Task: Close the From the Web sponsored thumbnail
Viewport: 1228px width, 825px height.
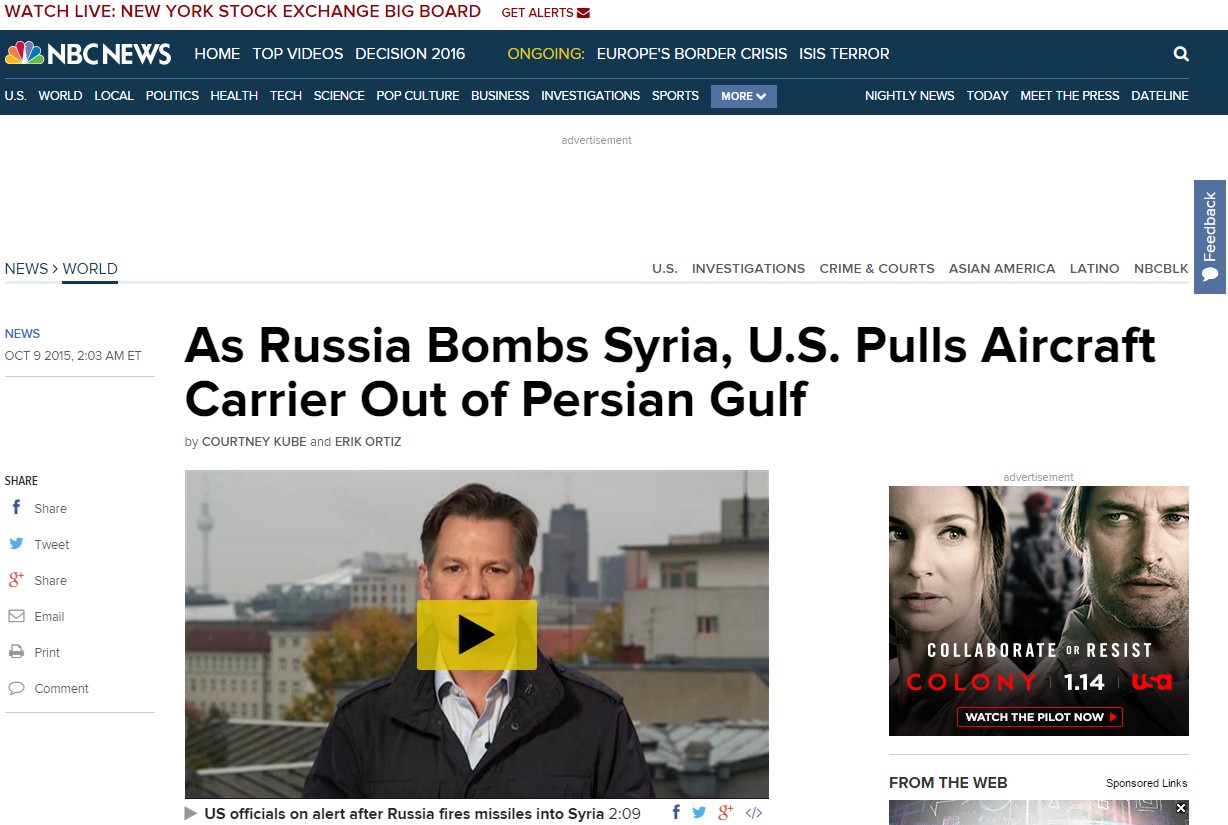Action: (x=1181, y=808)
